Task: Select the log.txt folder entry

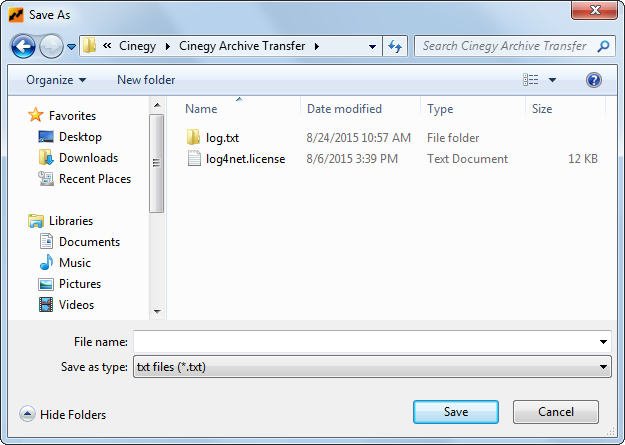Action: 222,138
